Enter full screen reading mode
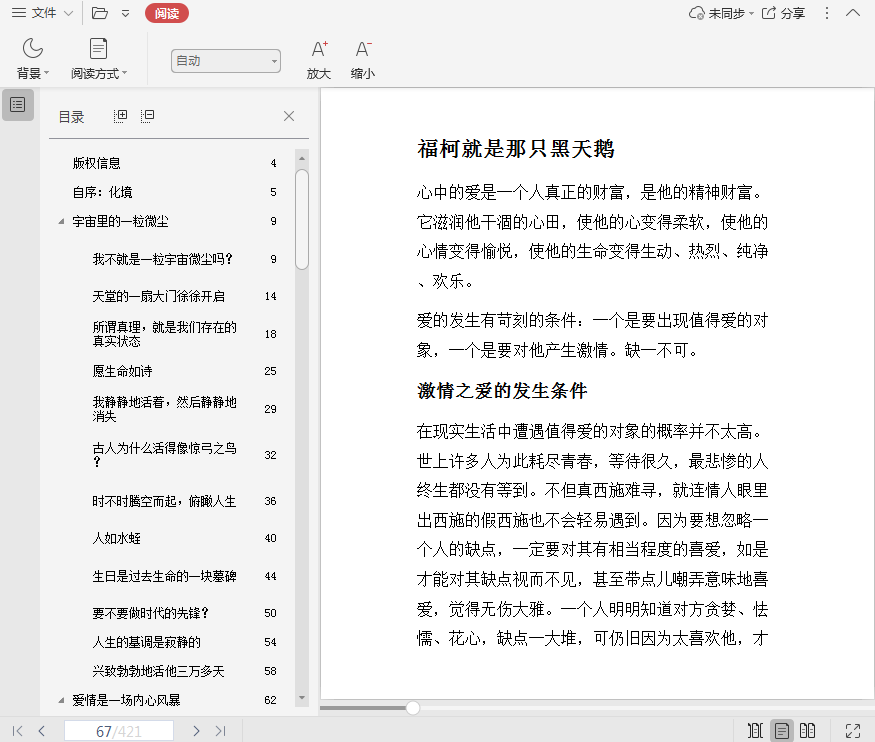Image resolution: width=875 pixels, height=742 pixels. click(x=853, y=731)
